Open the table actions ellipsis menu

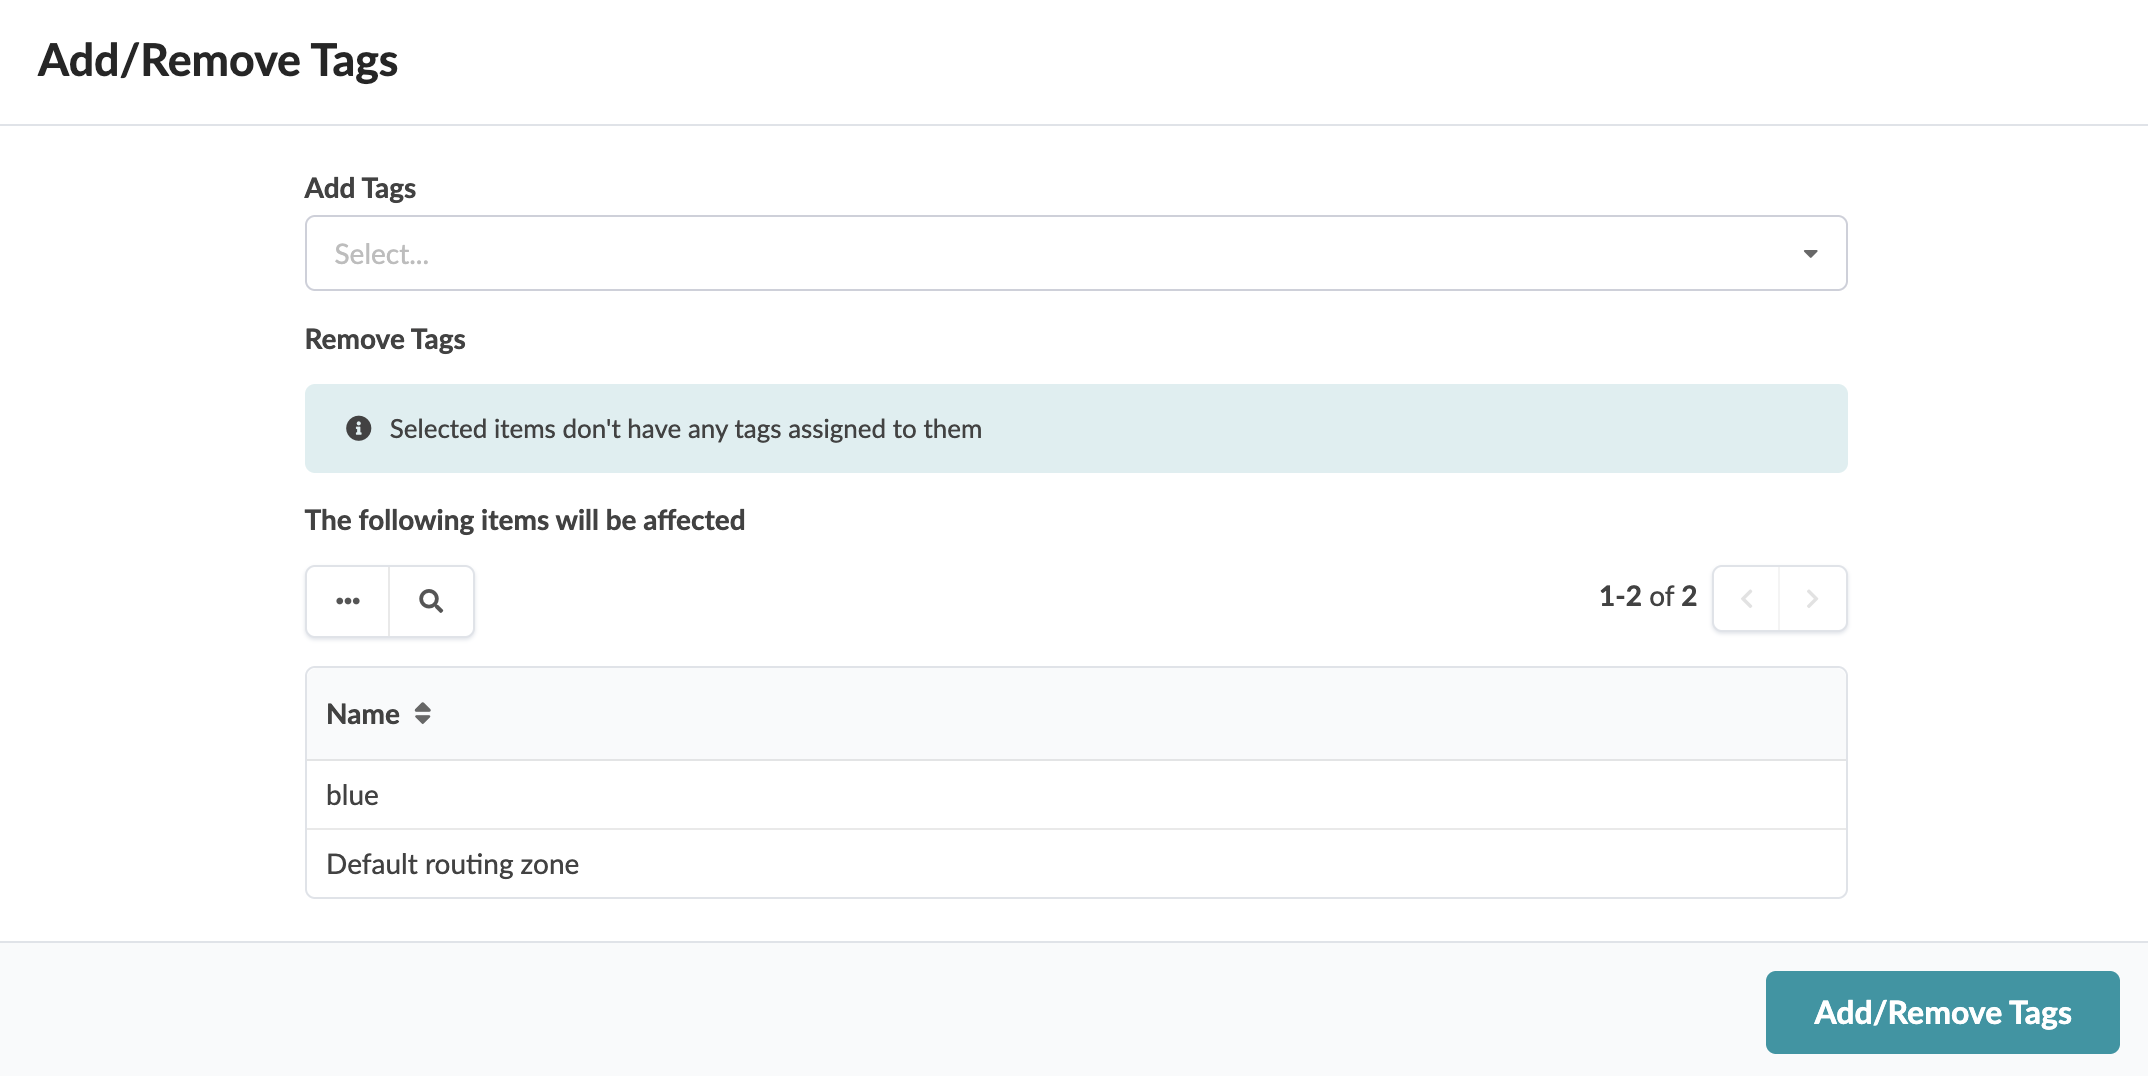(x=348, y=600)
